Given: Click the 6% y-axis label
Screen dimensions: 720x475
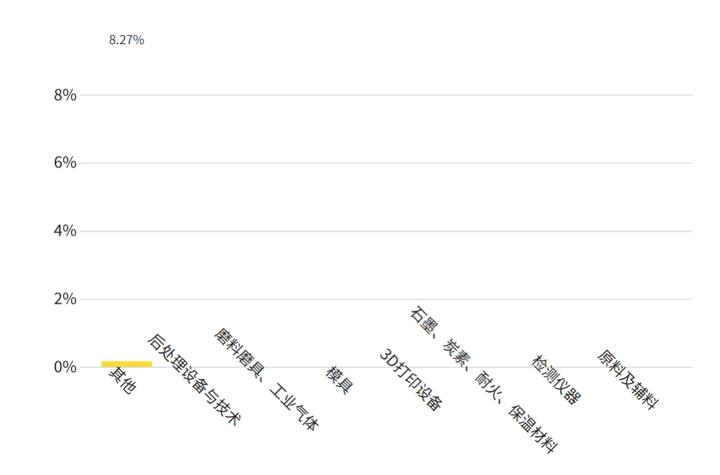Looking at the screenshot, I should (x=65, y=163).
